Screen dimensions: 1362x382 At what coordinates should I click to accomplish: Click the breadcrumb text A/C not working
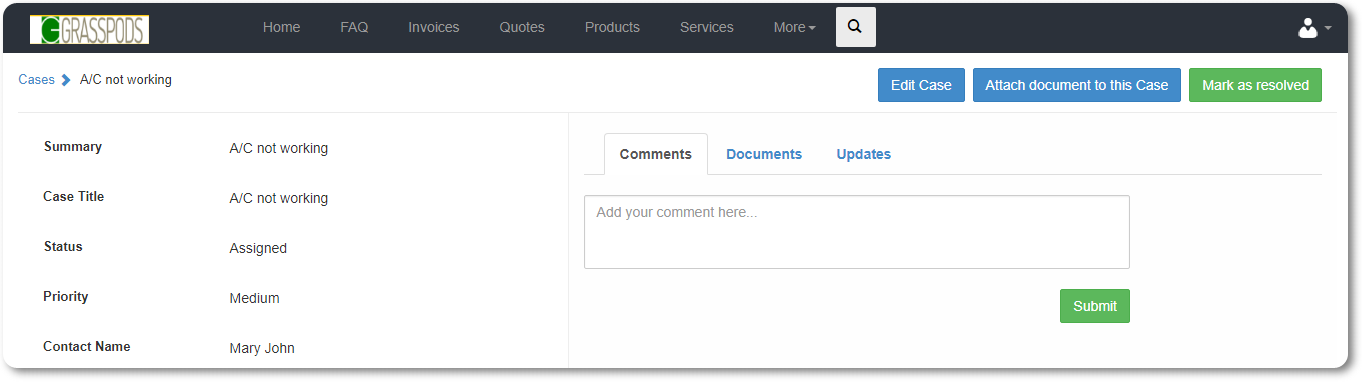126,80
